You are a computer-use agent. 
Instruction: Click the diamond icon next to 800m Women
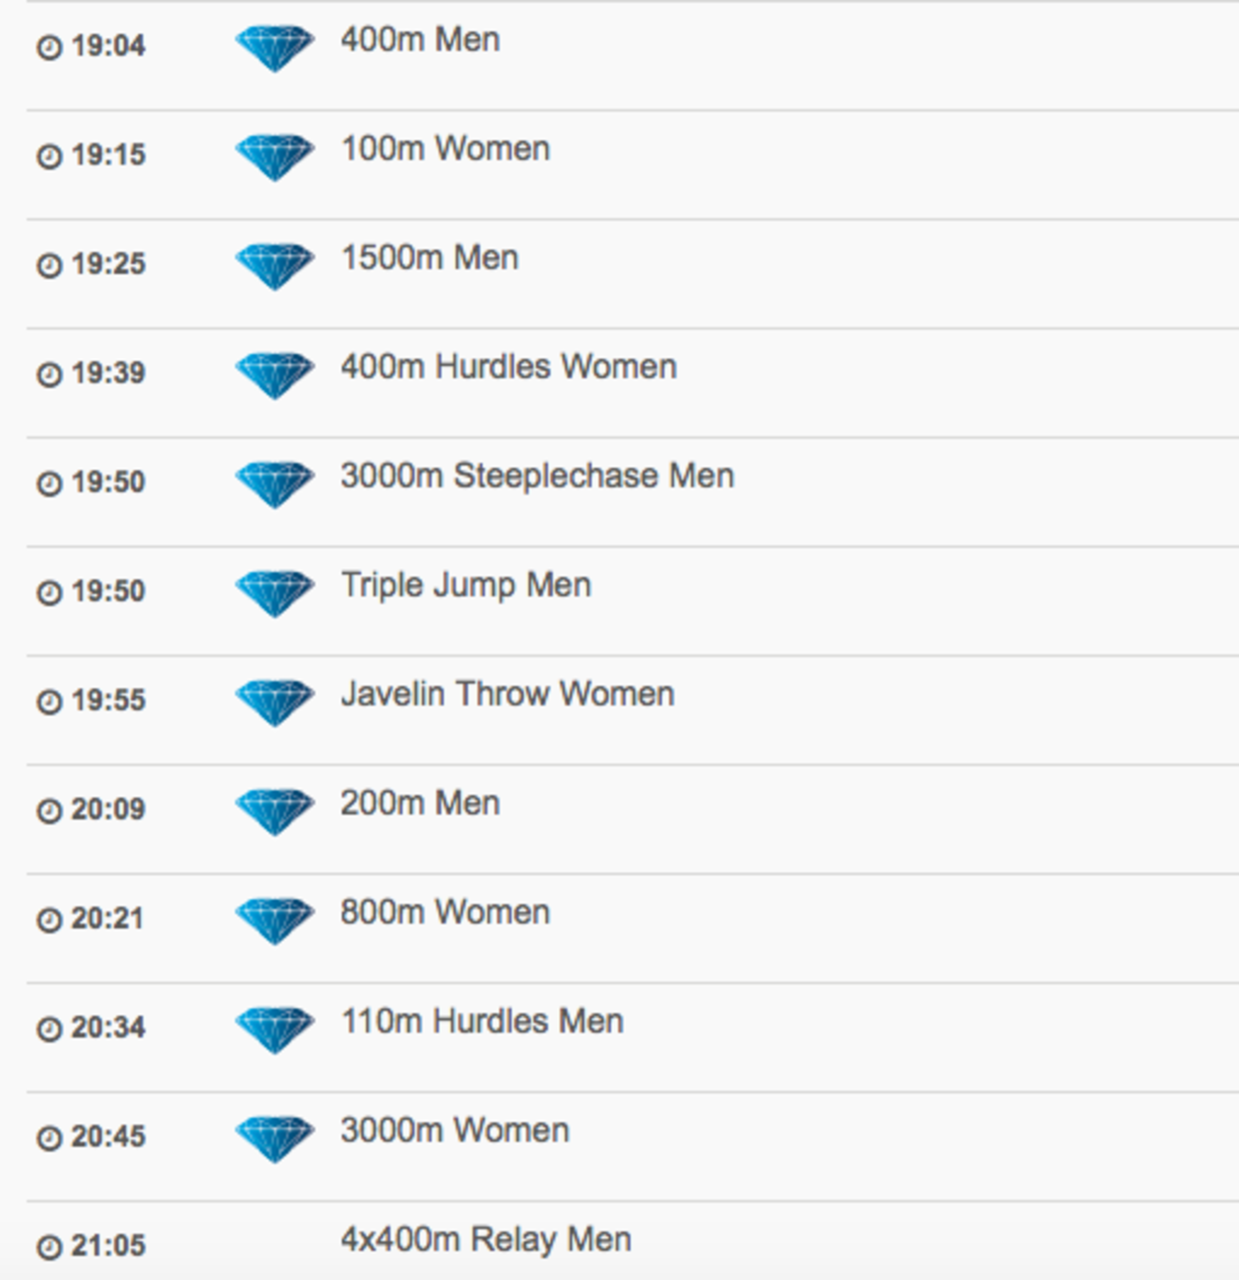tap(274, 920)
